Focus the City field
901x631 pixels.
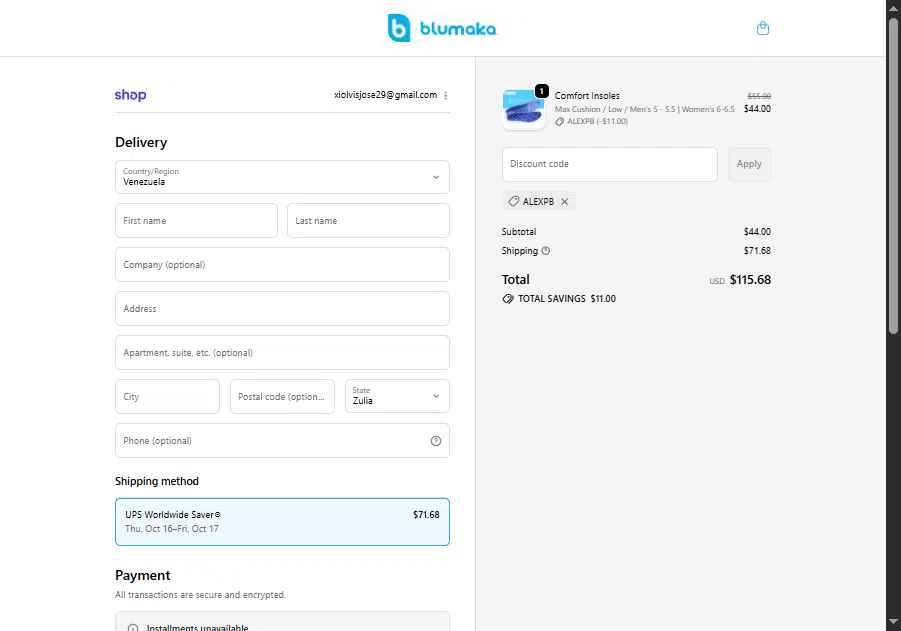tap(167, 397)
